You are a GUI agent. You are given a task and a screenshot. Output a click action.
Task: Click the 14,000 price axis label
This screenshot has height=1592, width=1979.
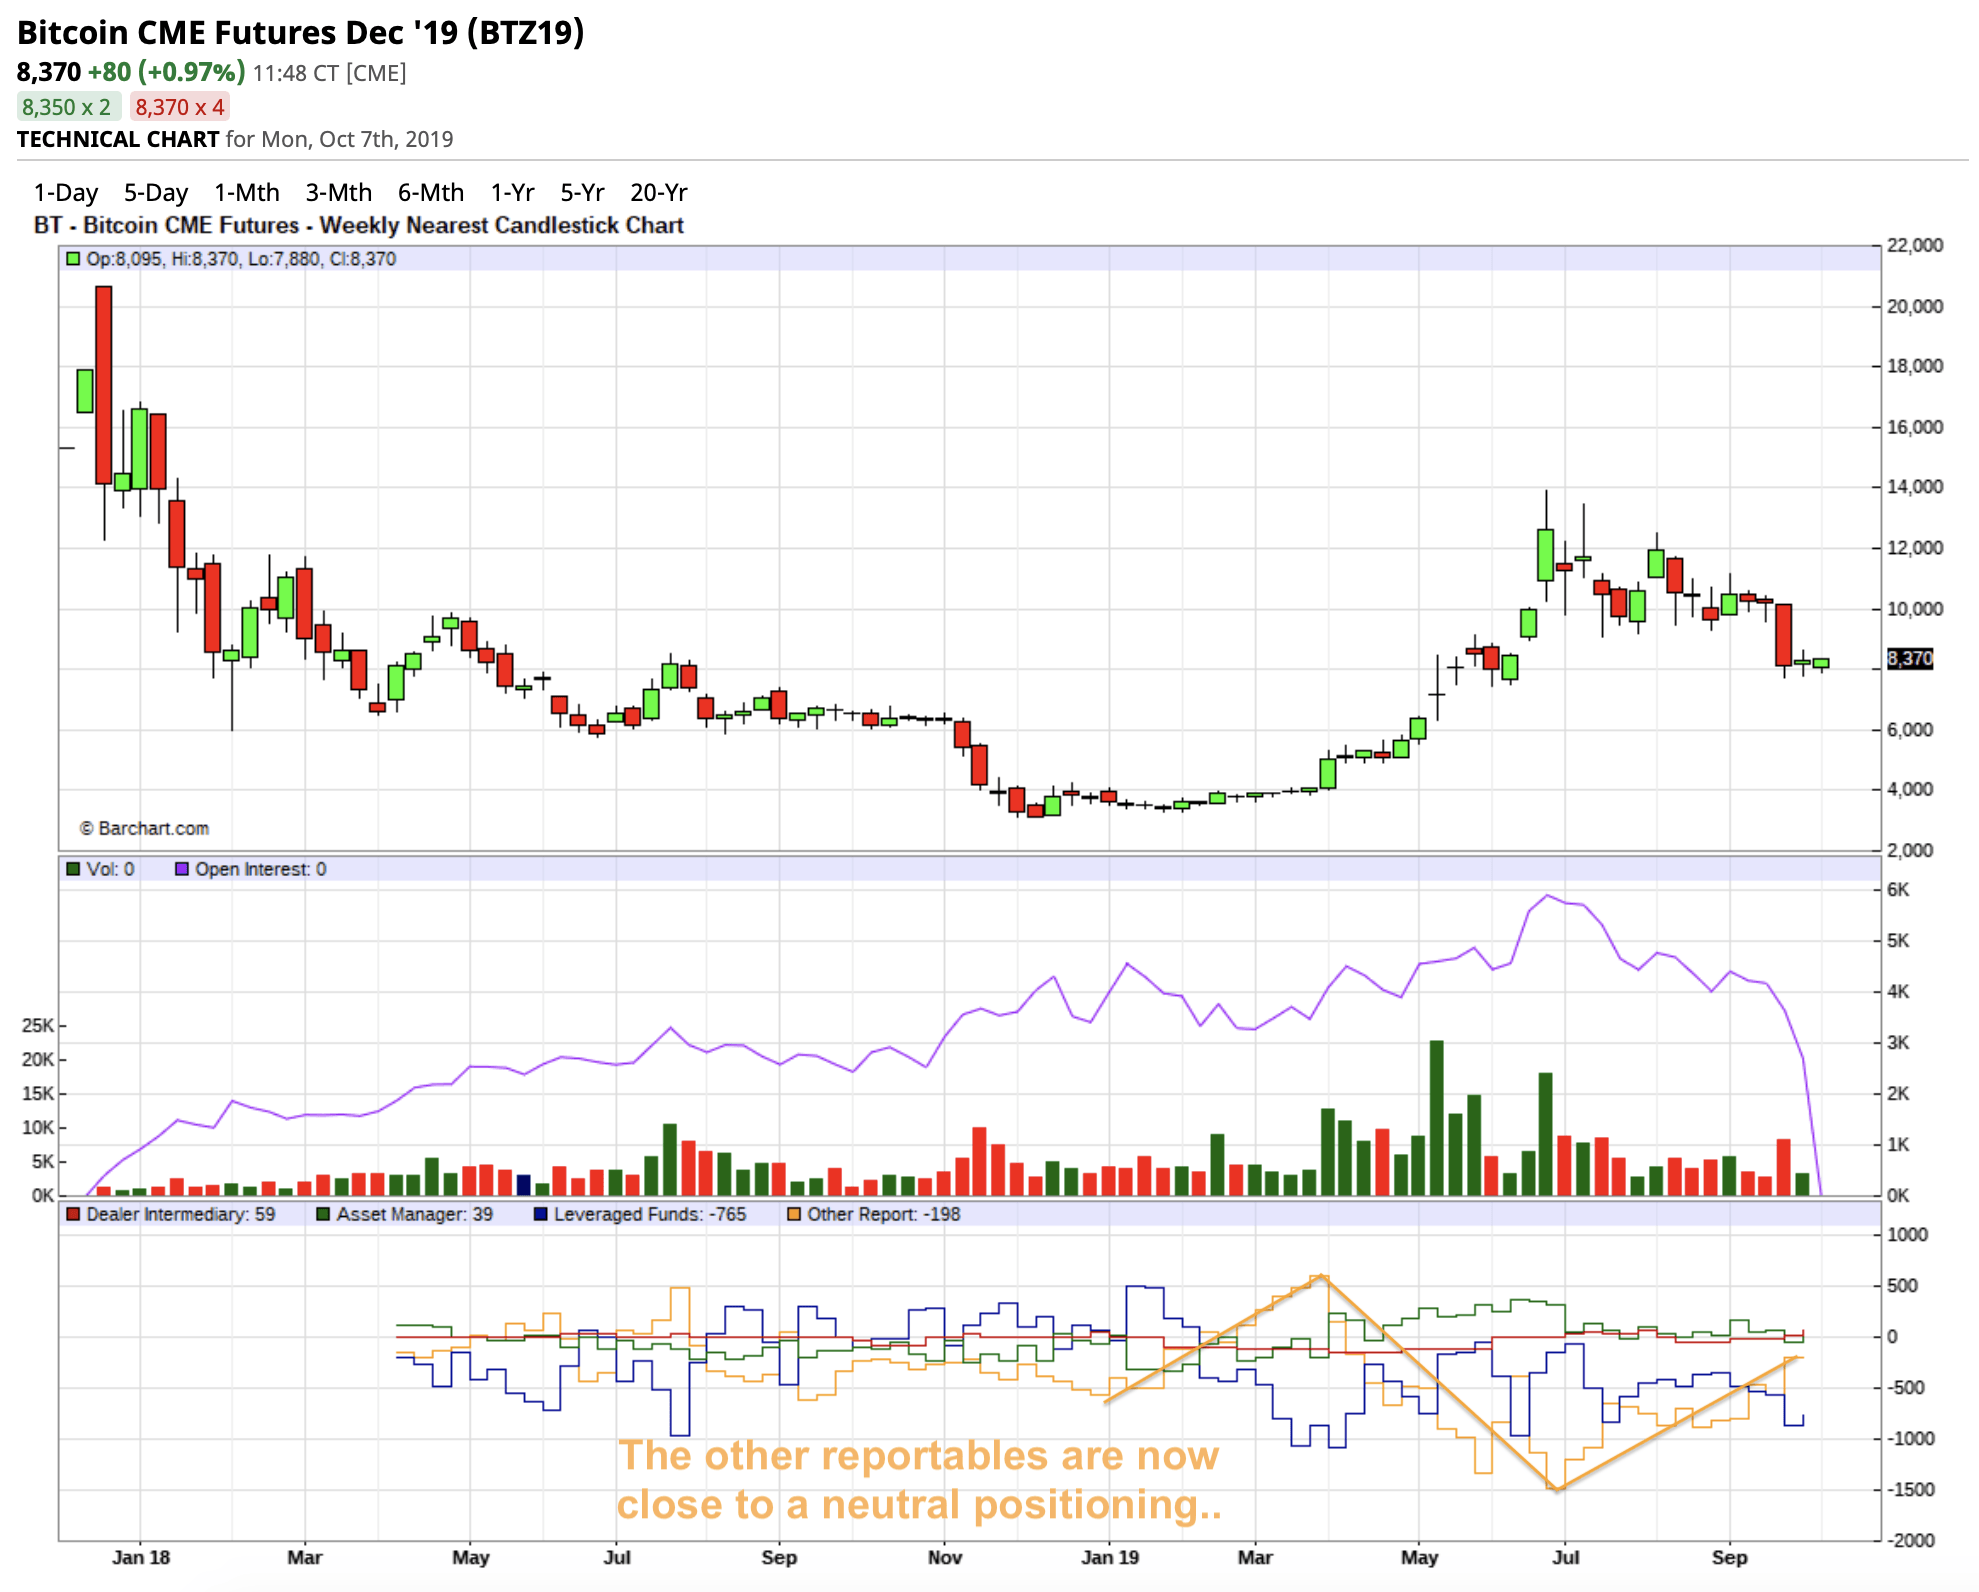1915,487
